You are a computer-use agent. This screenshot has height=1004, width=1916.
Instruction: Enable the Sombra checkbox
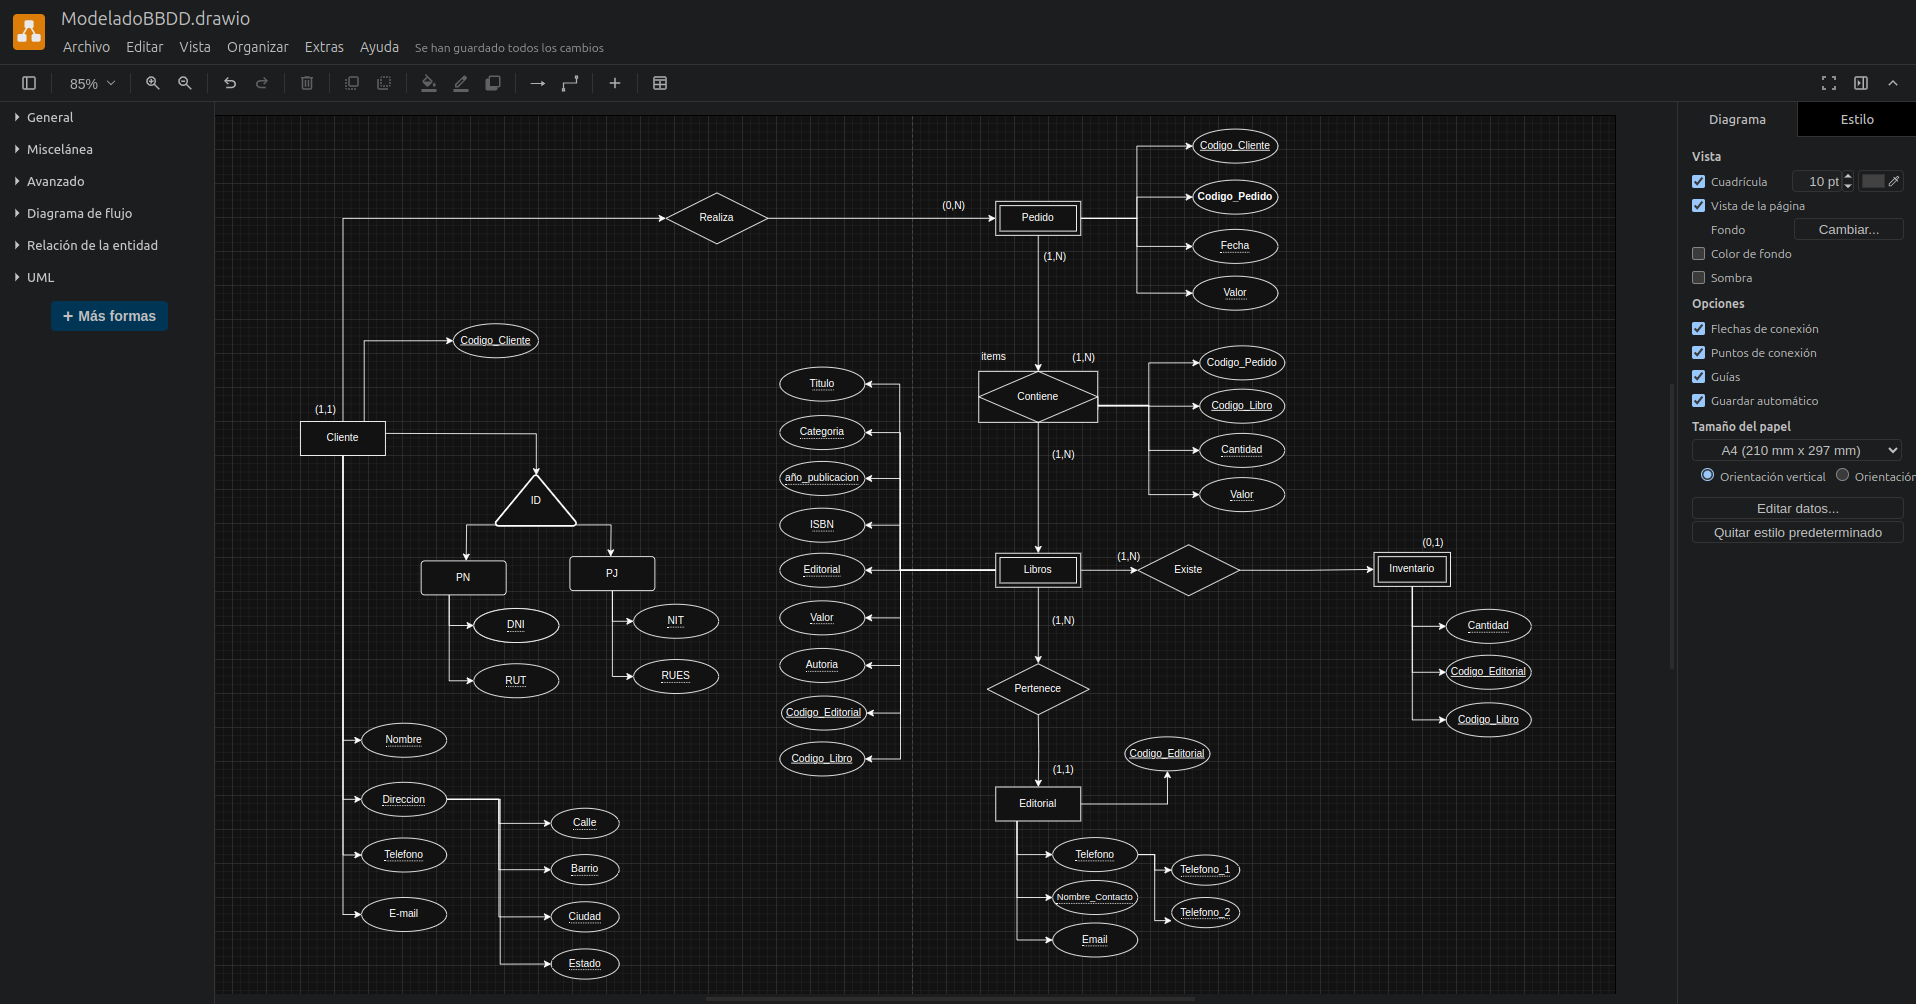pos(1698,277)
